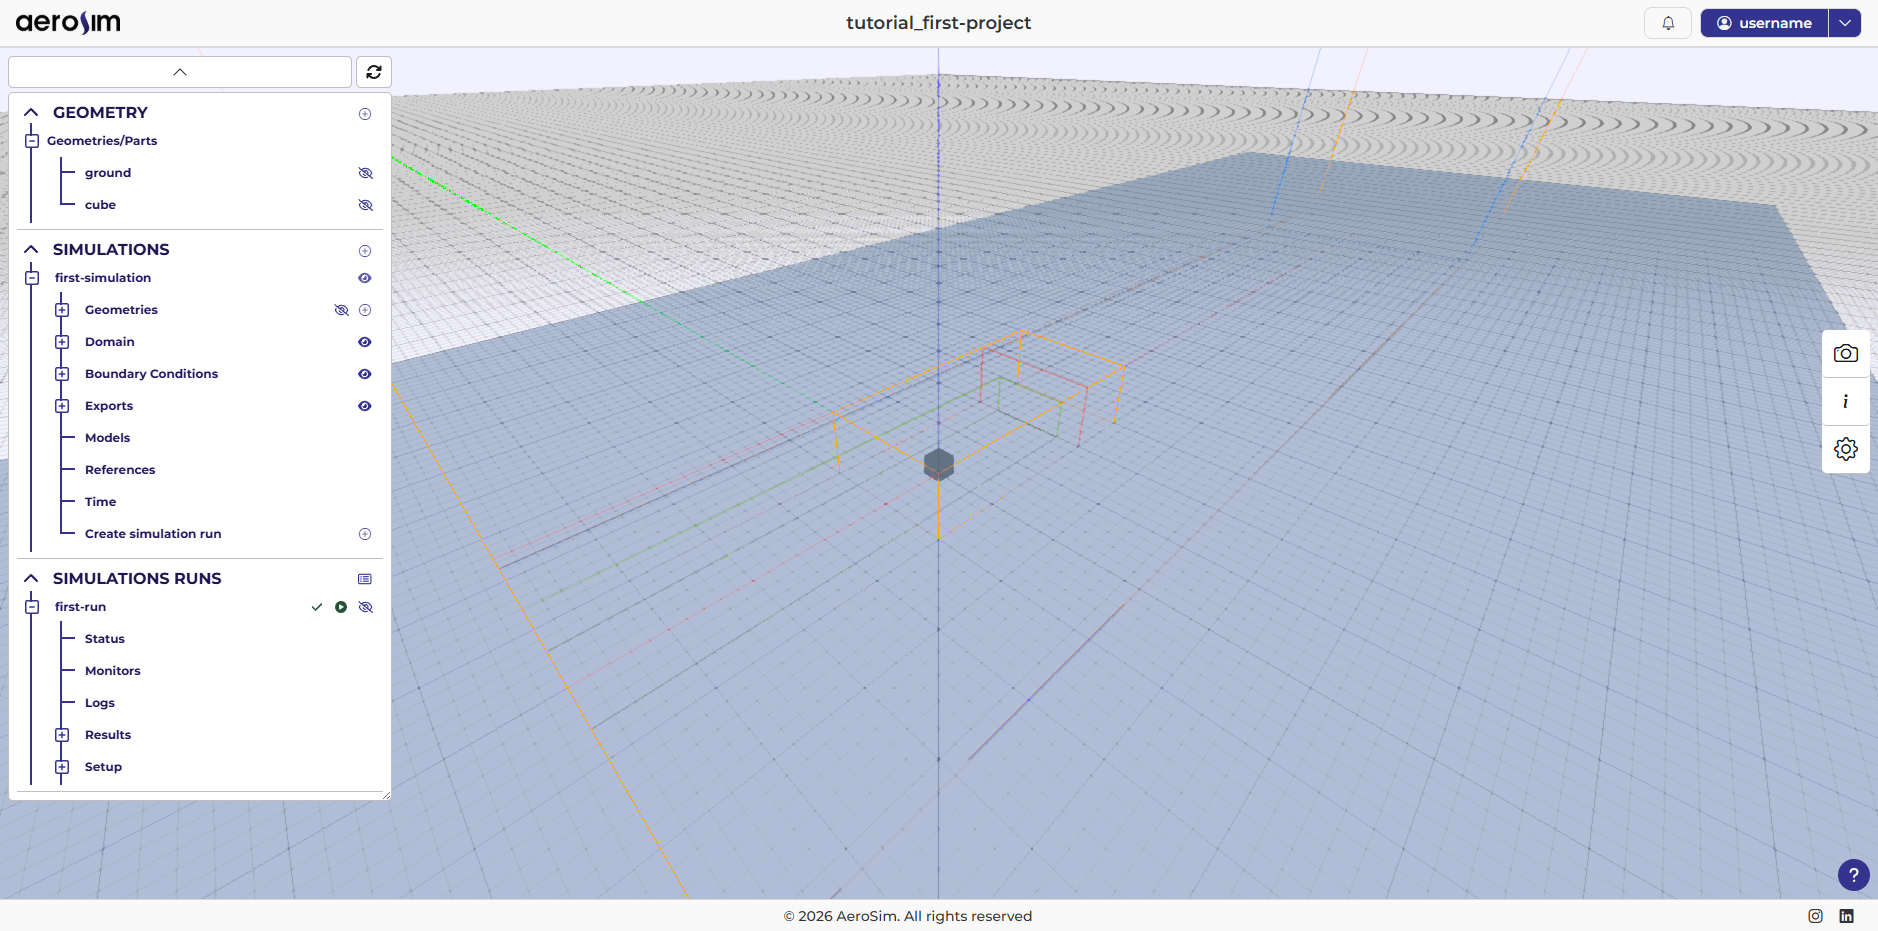Click the username account button
Image resolution: width=1878 pixels, height=931 pixels.
(1764, 23)
